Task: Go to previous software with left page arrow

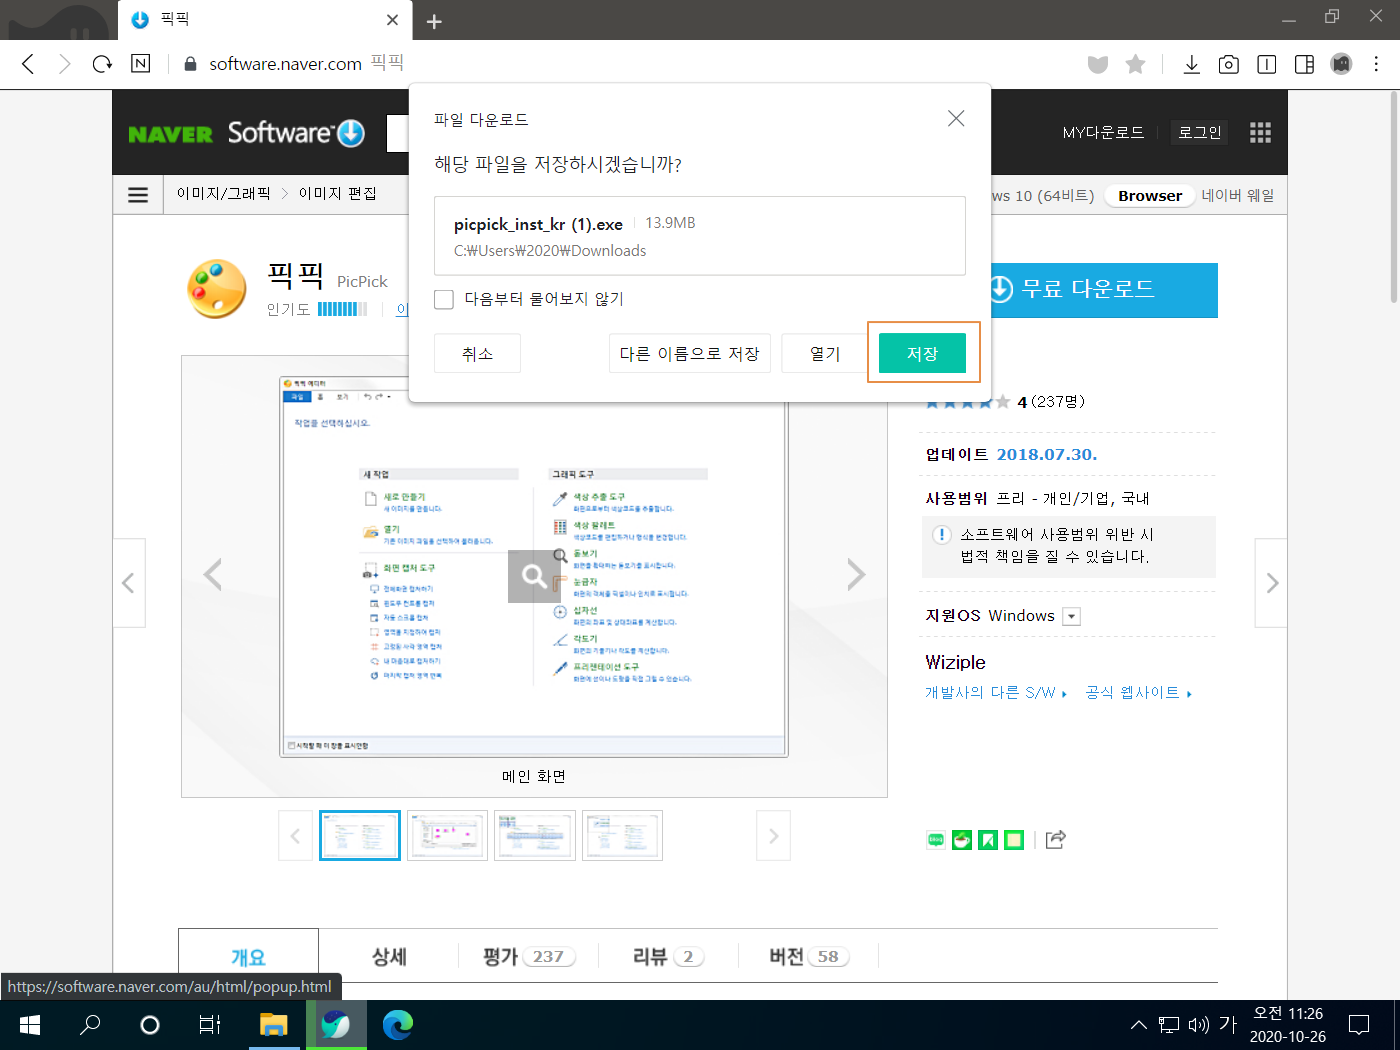Action: (129, 583)
